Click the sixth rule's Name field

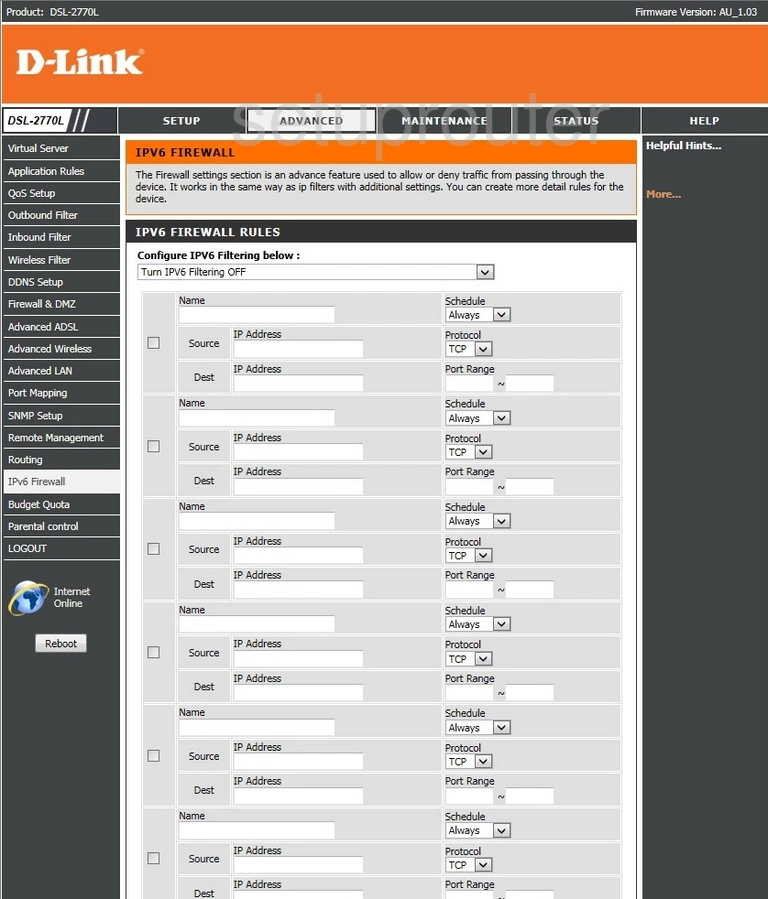pyautogui.click(x=256, y=830)
